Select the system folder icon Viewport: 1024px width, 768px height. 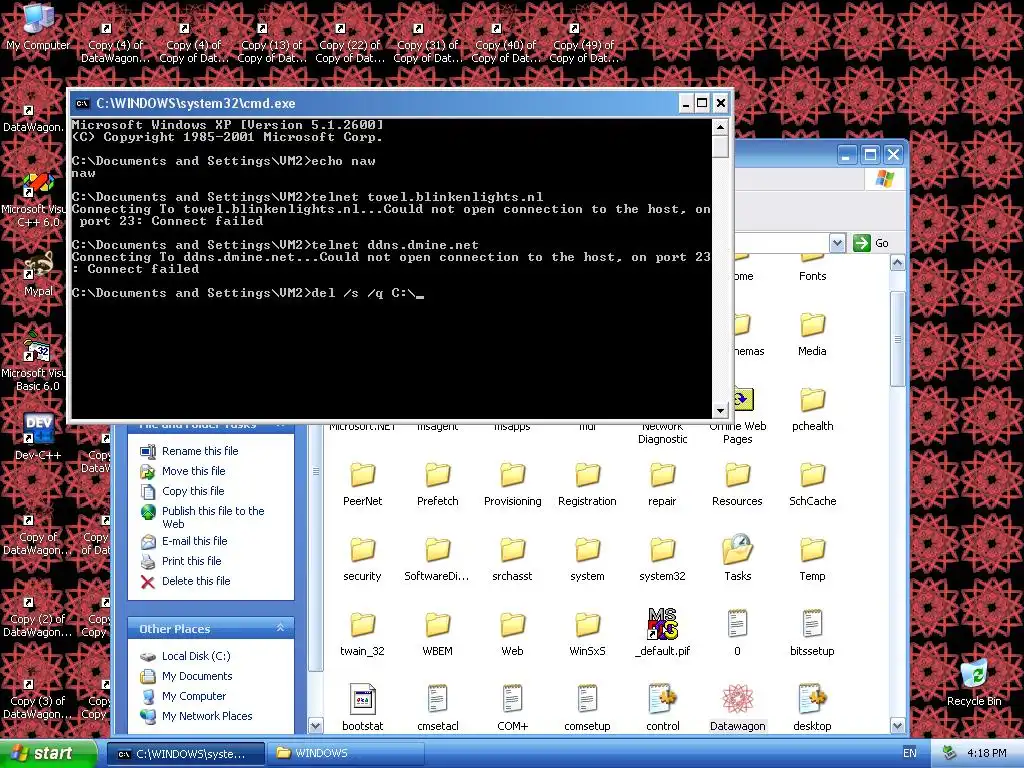[587, 550]
